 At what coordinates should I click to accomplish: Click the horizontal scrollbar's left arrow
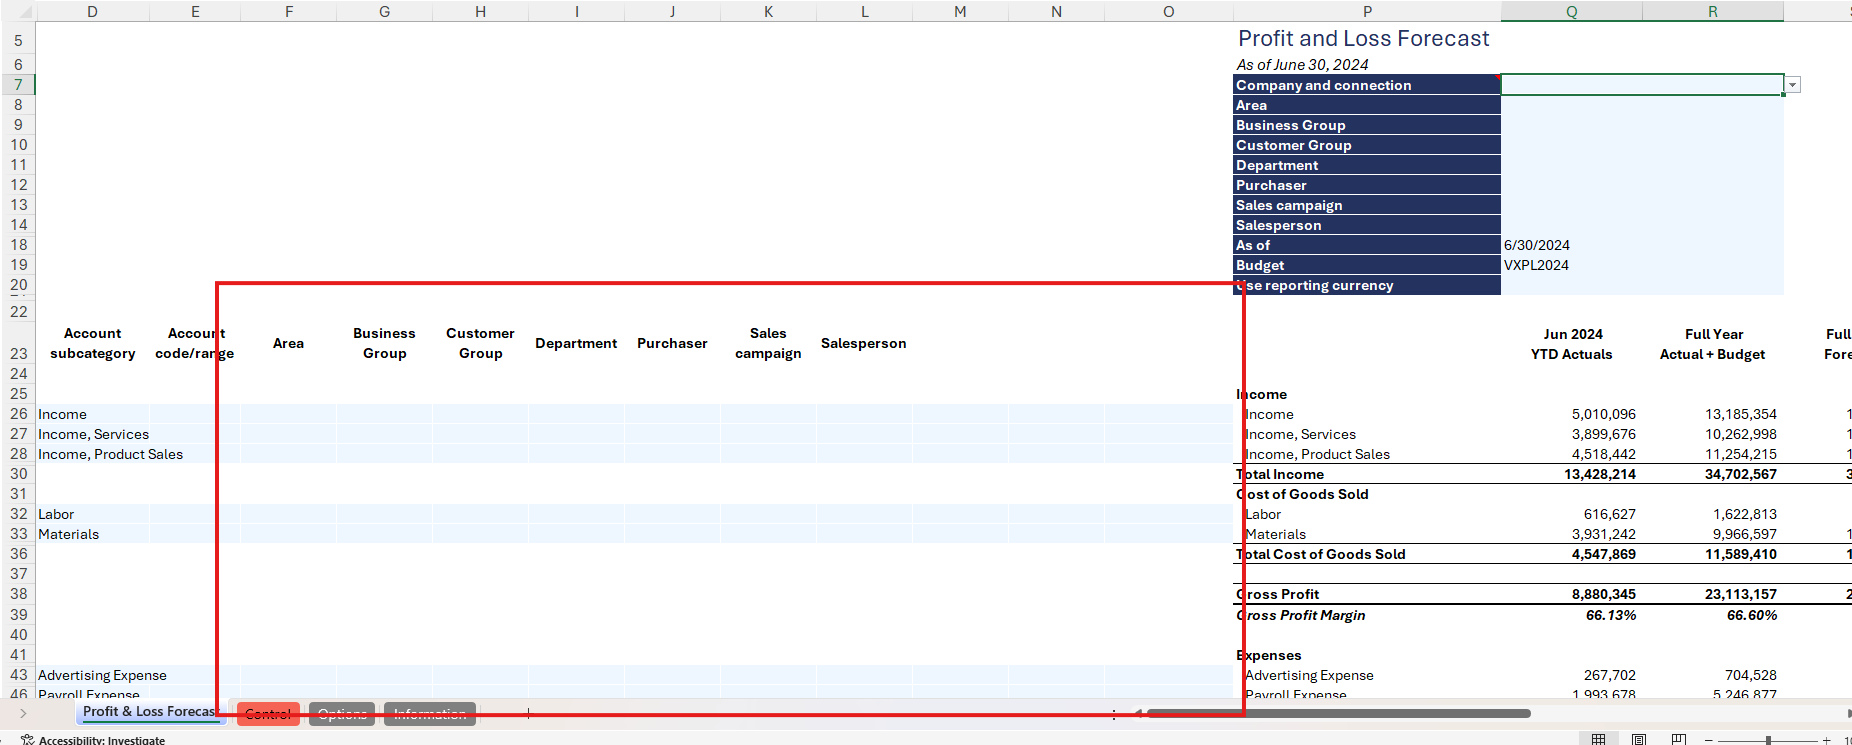1137,713
